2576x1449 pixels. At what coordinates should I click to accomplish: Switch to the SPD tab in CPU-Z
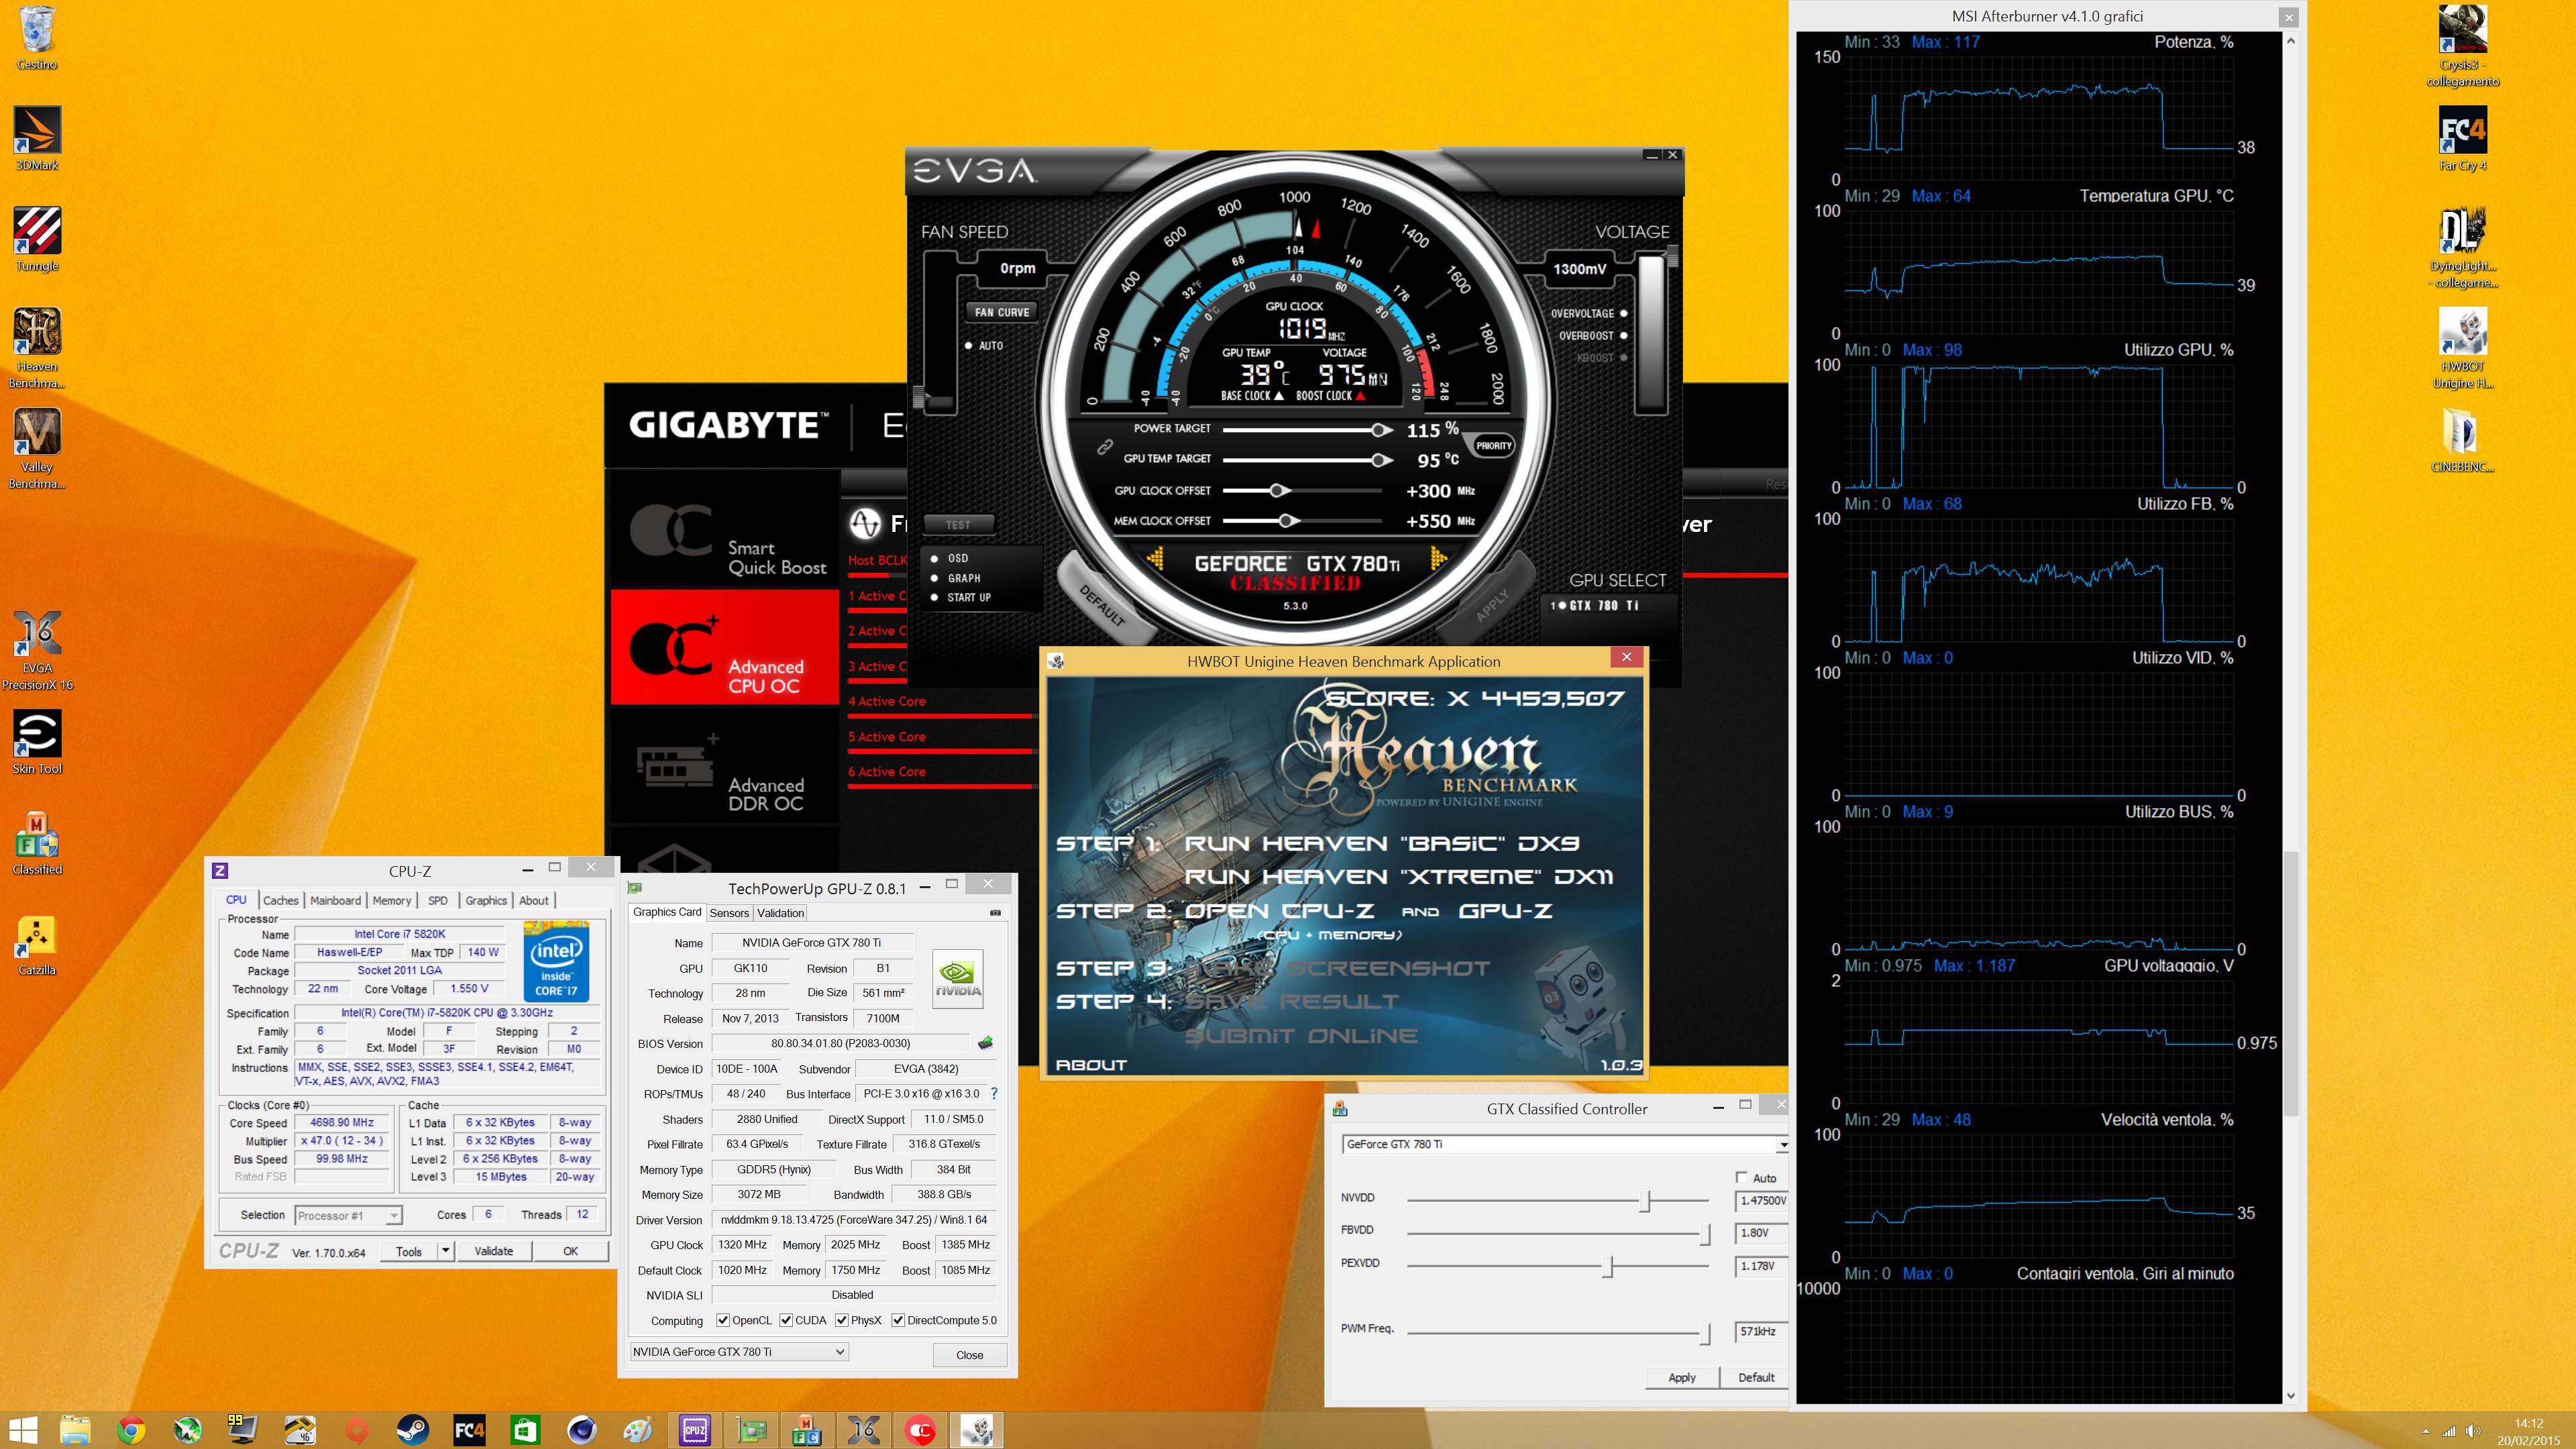point(438,900)
